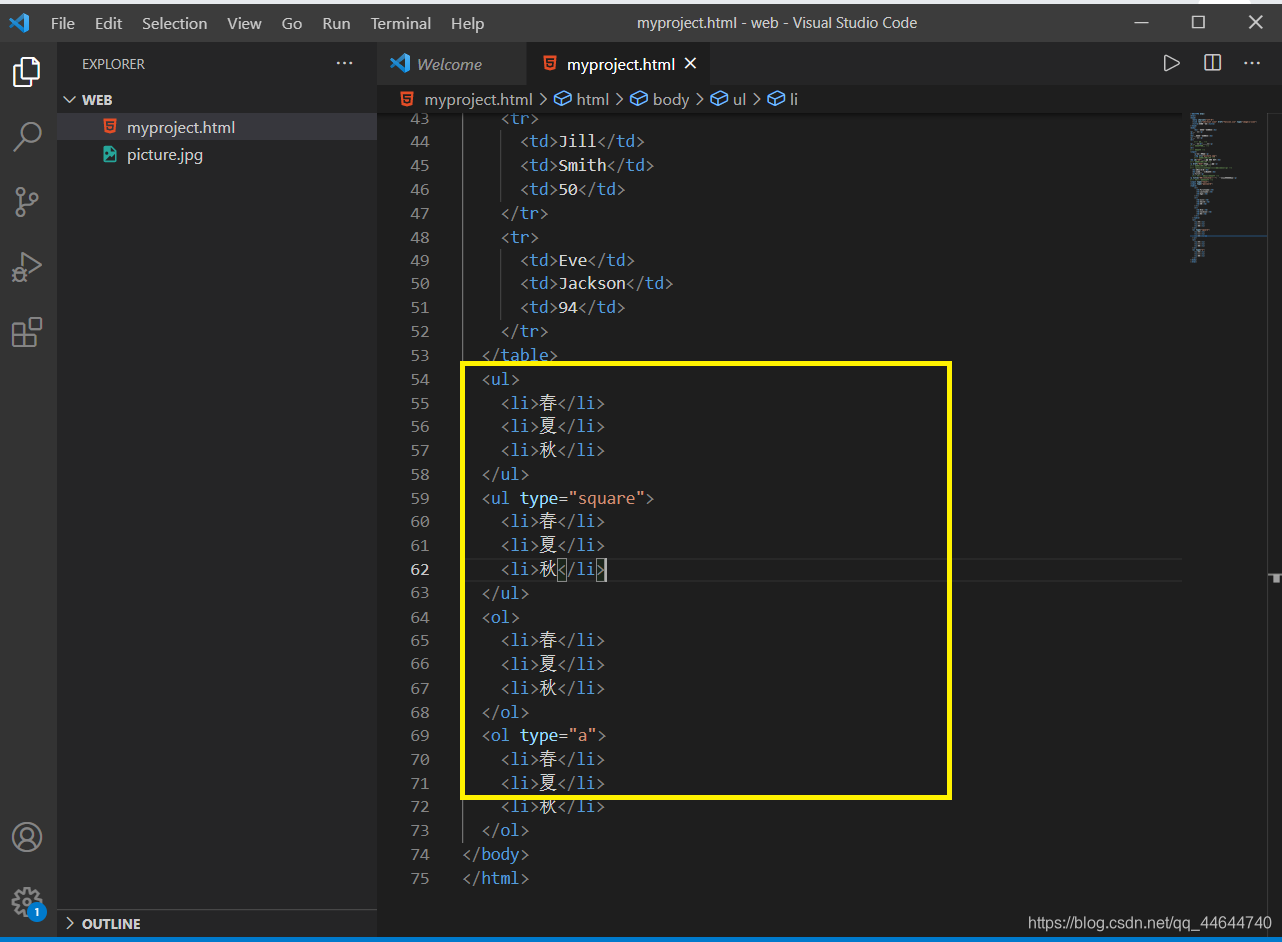Click the closing </table> tag on line 53
The image size is (1282, 942).
click(x=520, y=355)
